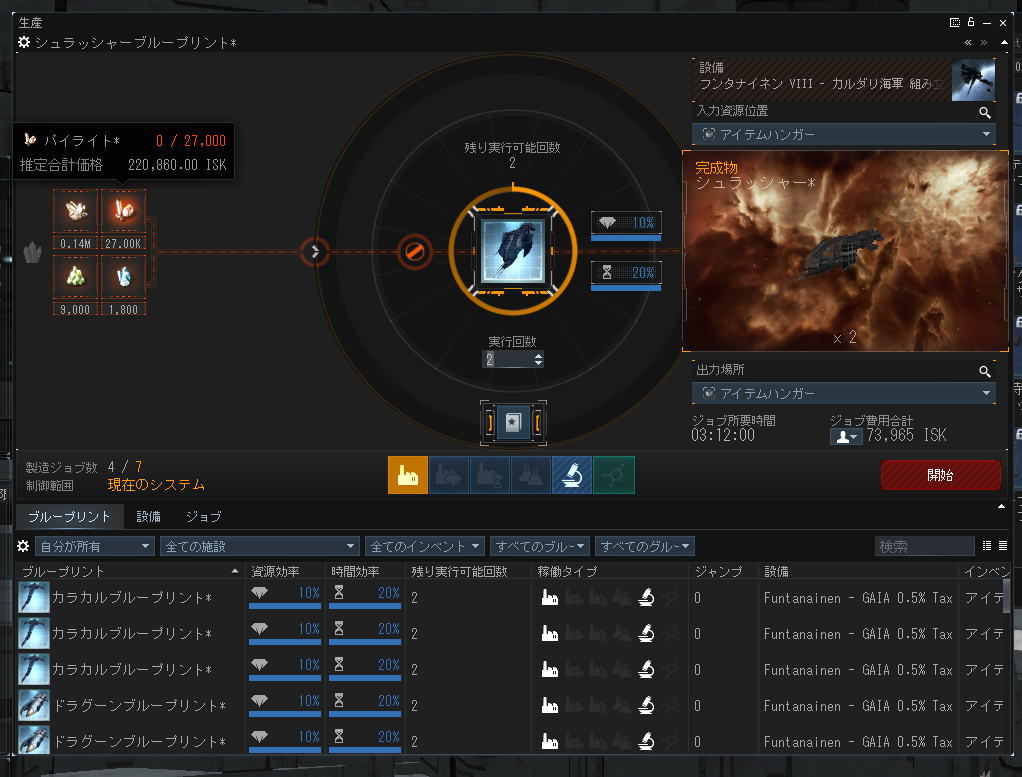Collapse the blueprint list panel triangle
The width and height of the screenshot is (1022, 777).
point(1001,506)
